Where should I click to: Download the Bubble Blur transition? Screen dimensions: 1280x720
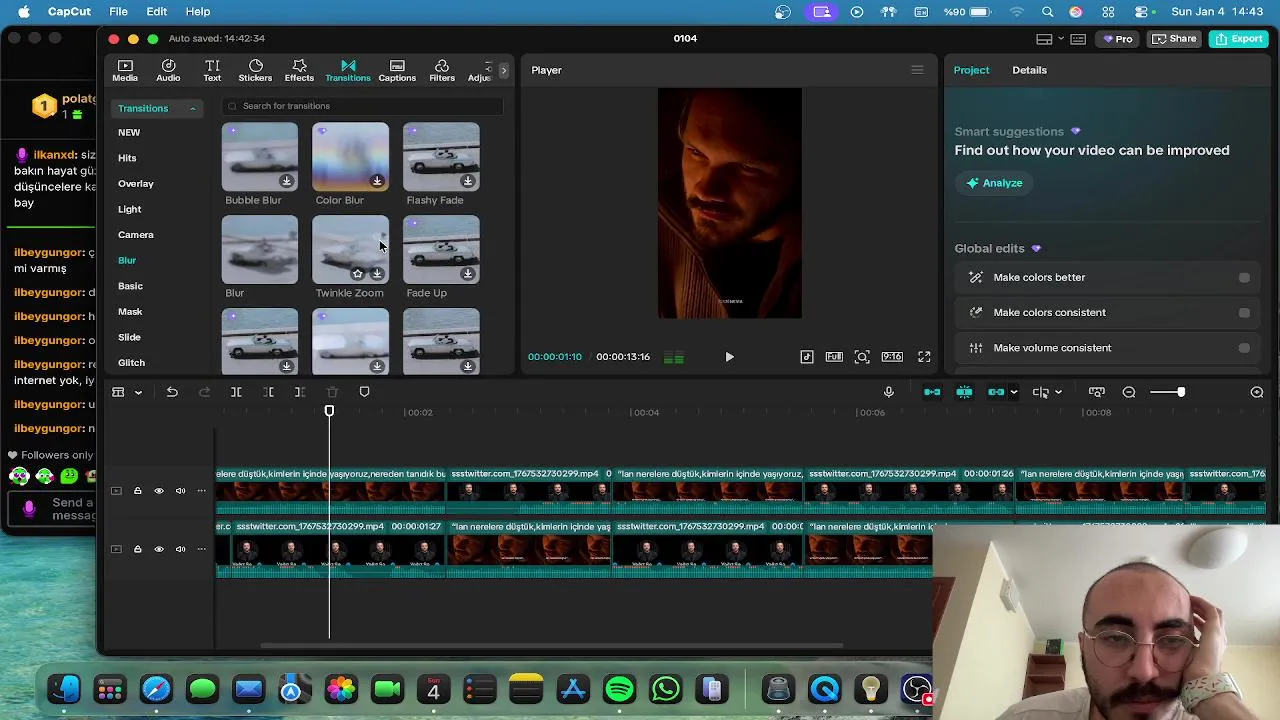(286, 181)
